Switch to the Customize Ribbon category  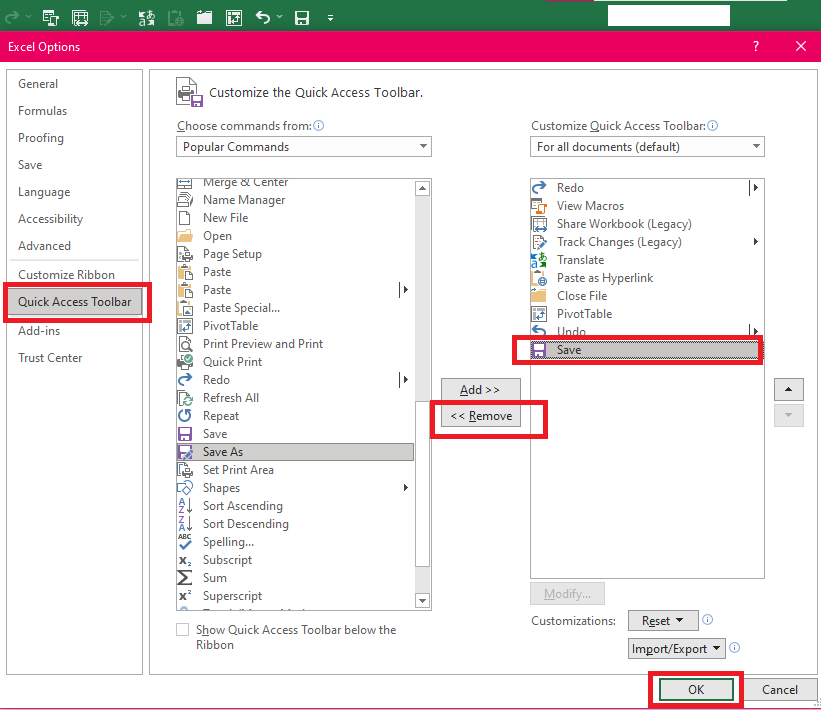[66, 275]
